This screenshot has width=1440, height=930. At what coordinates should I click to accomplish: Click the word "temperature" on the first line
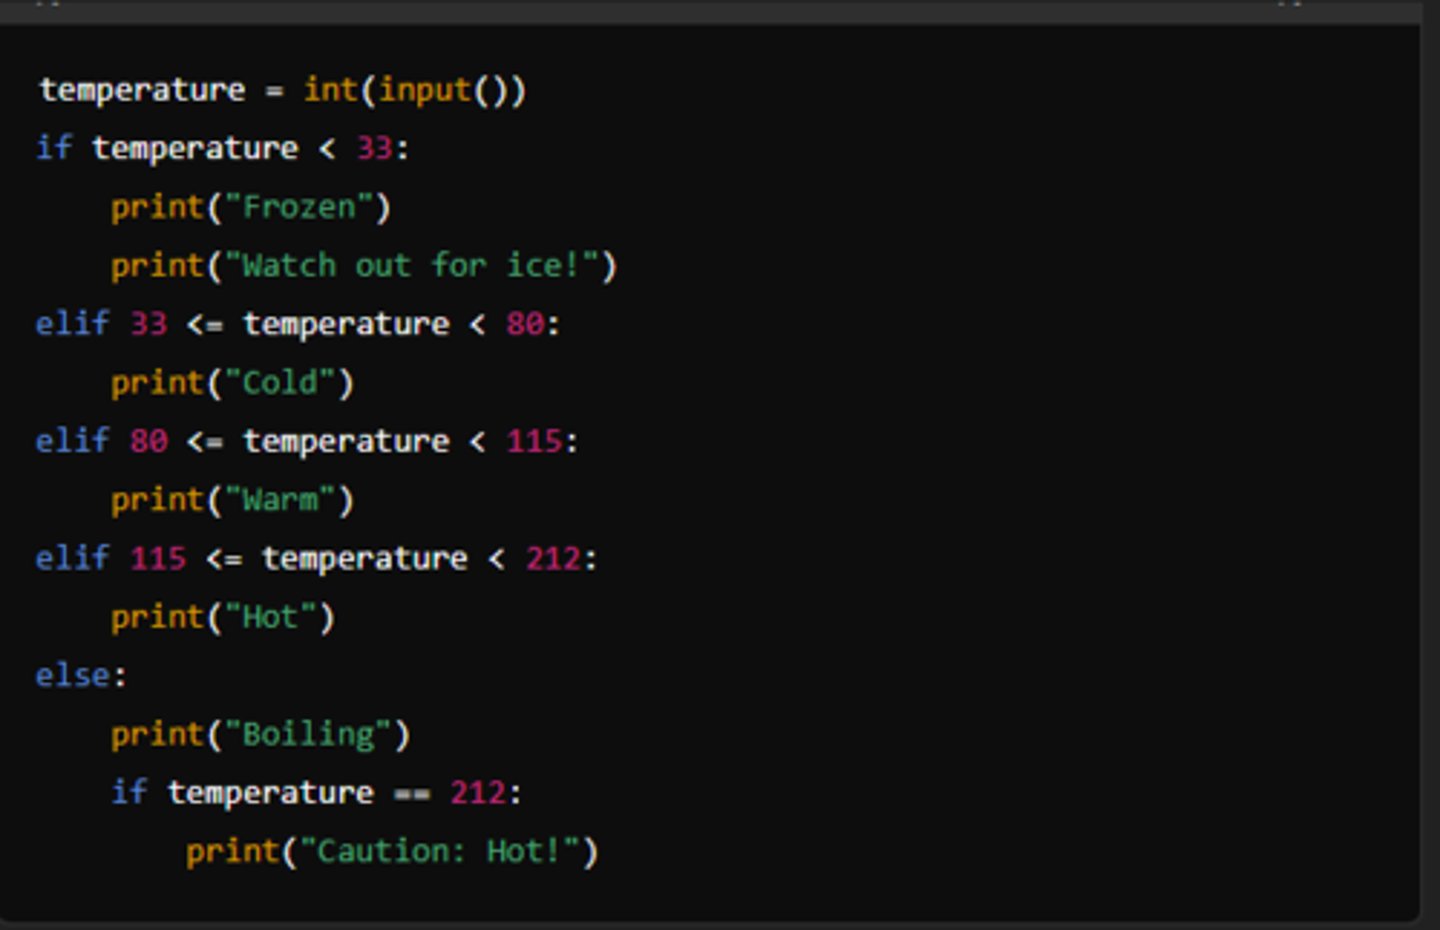point(142,90)
